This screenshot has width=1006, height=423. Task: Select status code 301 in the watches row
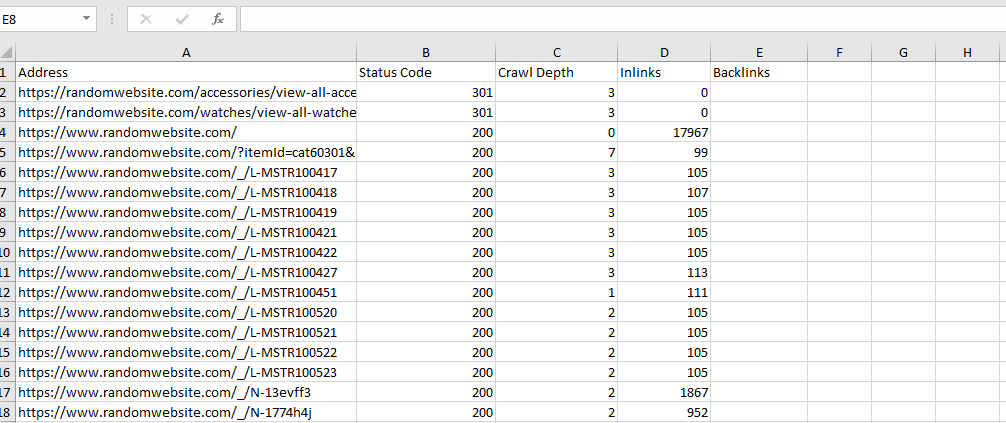click(x=426, y=112)
